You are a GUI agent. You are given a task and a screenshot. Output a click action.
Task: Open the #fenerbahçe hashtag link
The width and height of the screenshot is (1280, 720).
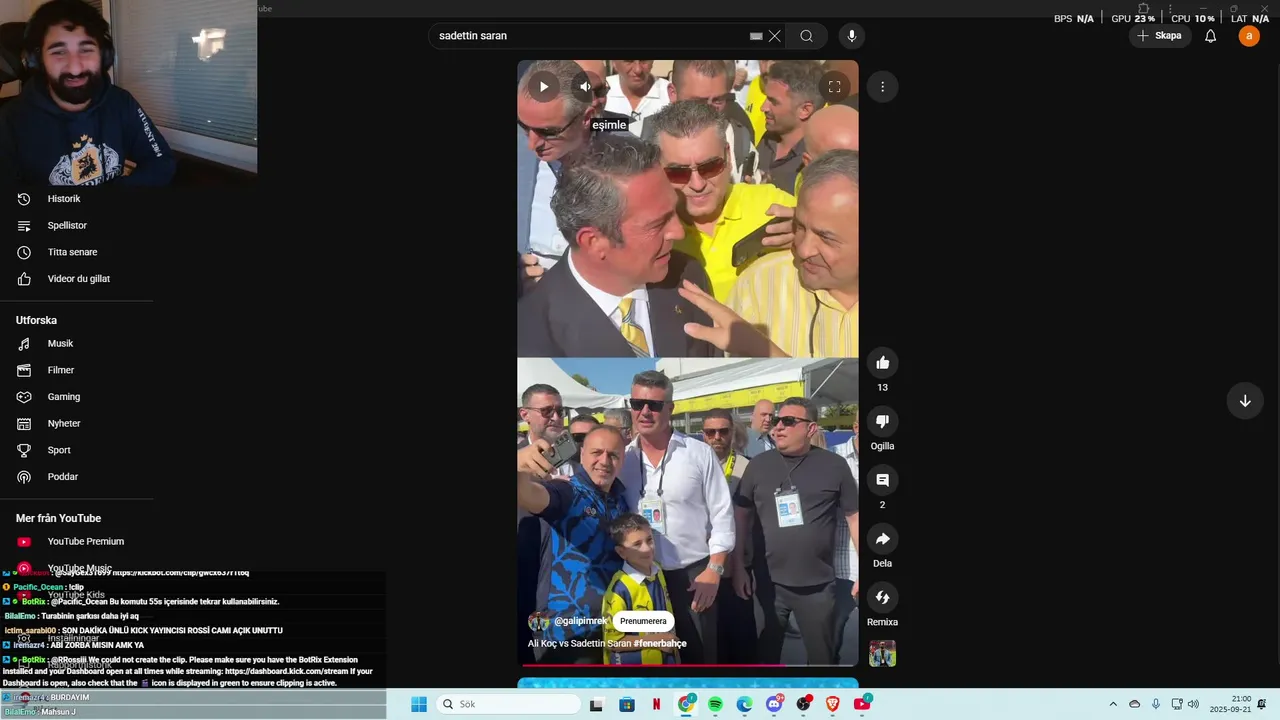(x=660, y=643)
